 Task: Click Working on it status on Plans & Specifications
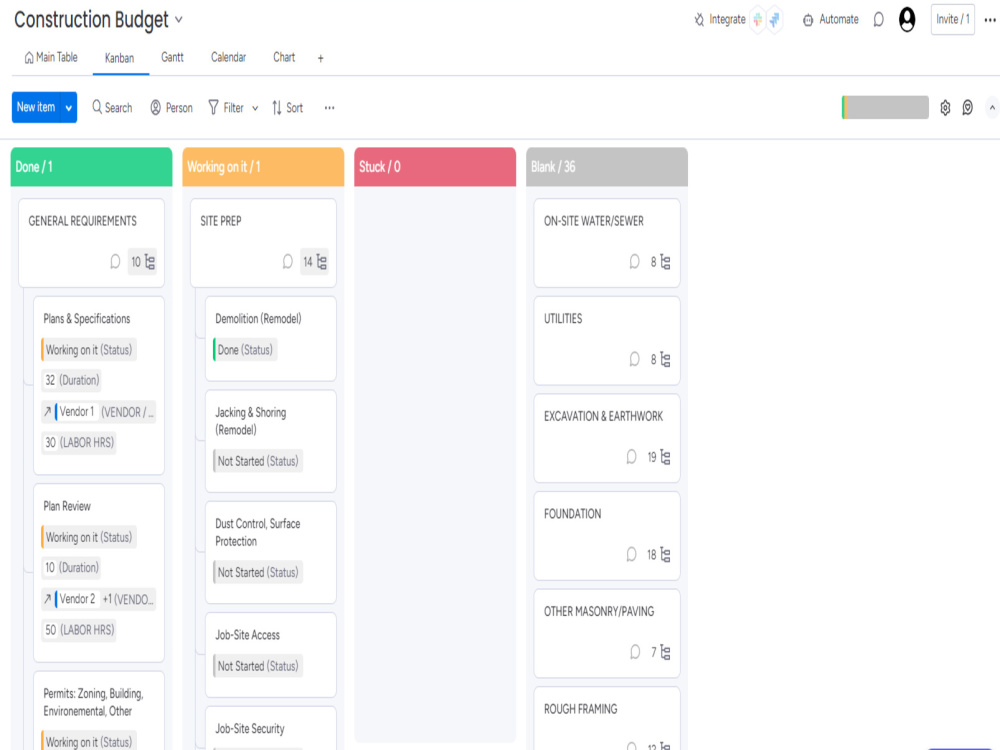tap(89, 349)
